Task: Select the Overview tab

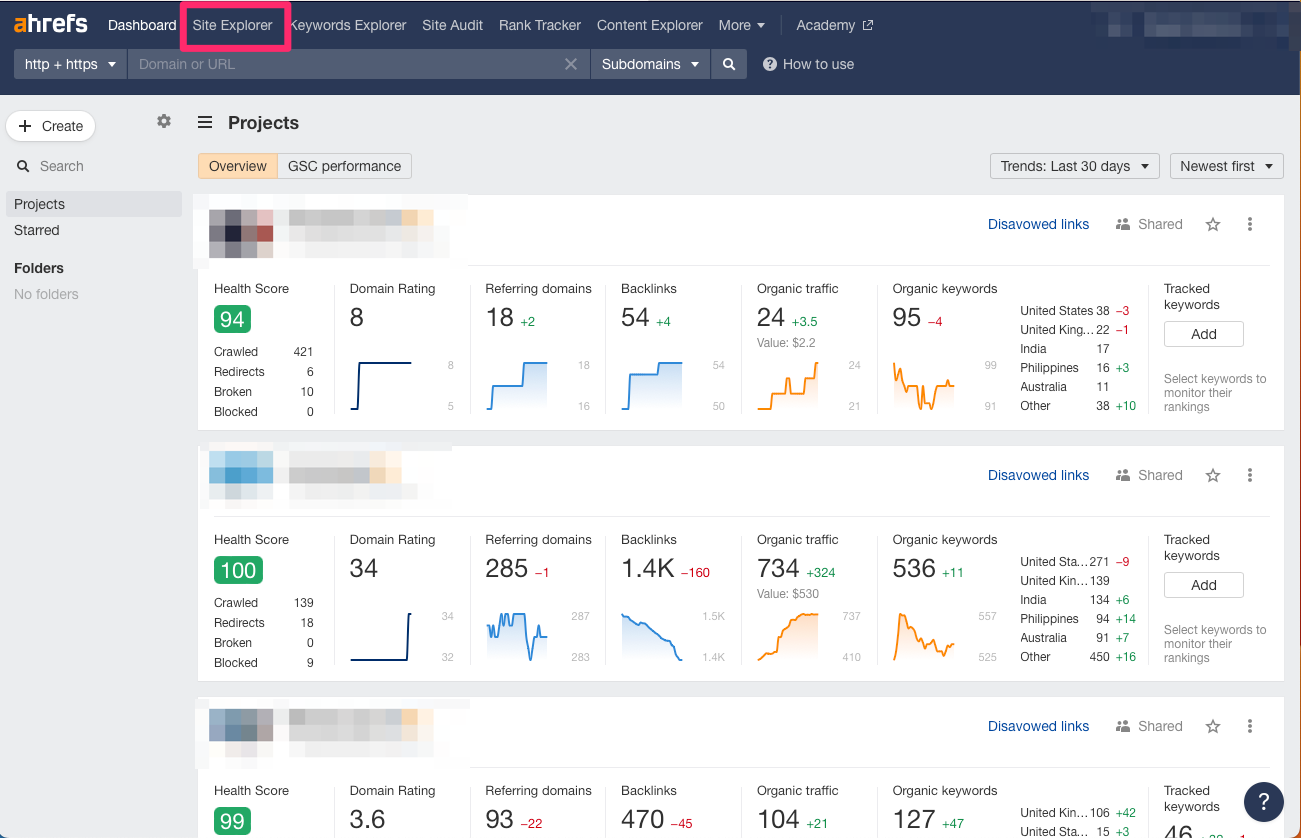Action: (x=238, y=166)
